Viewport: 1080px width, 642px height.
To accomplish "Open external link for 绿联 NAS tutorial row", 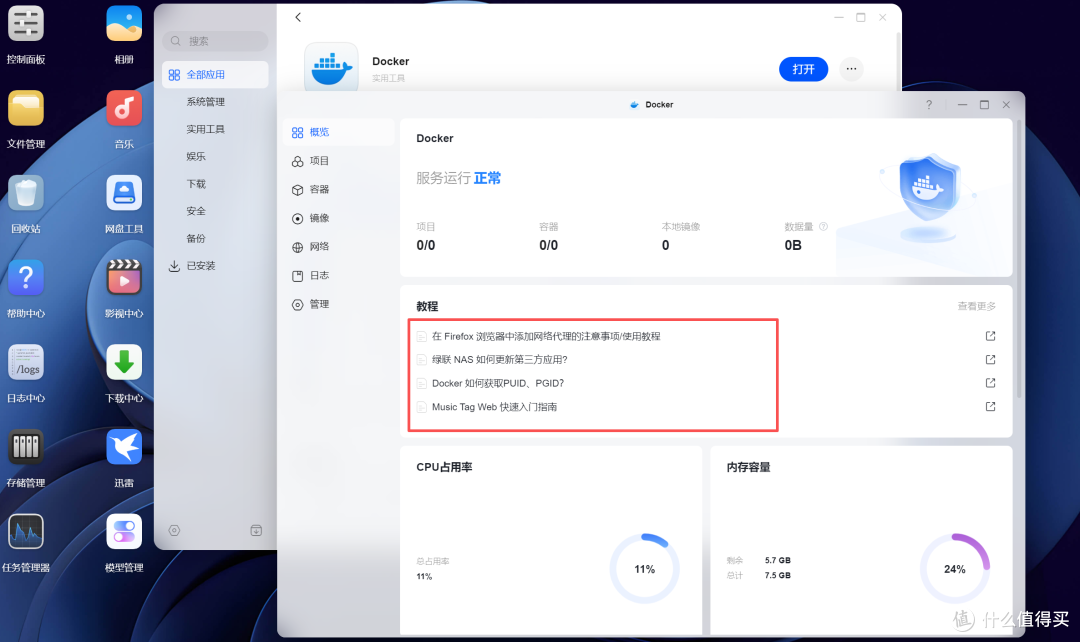I will (x=990, y=360).
